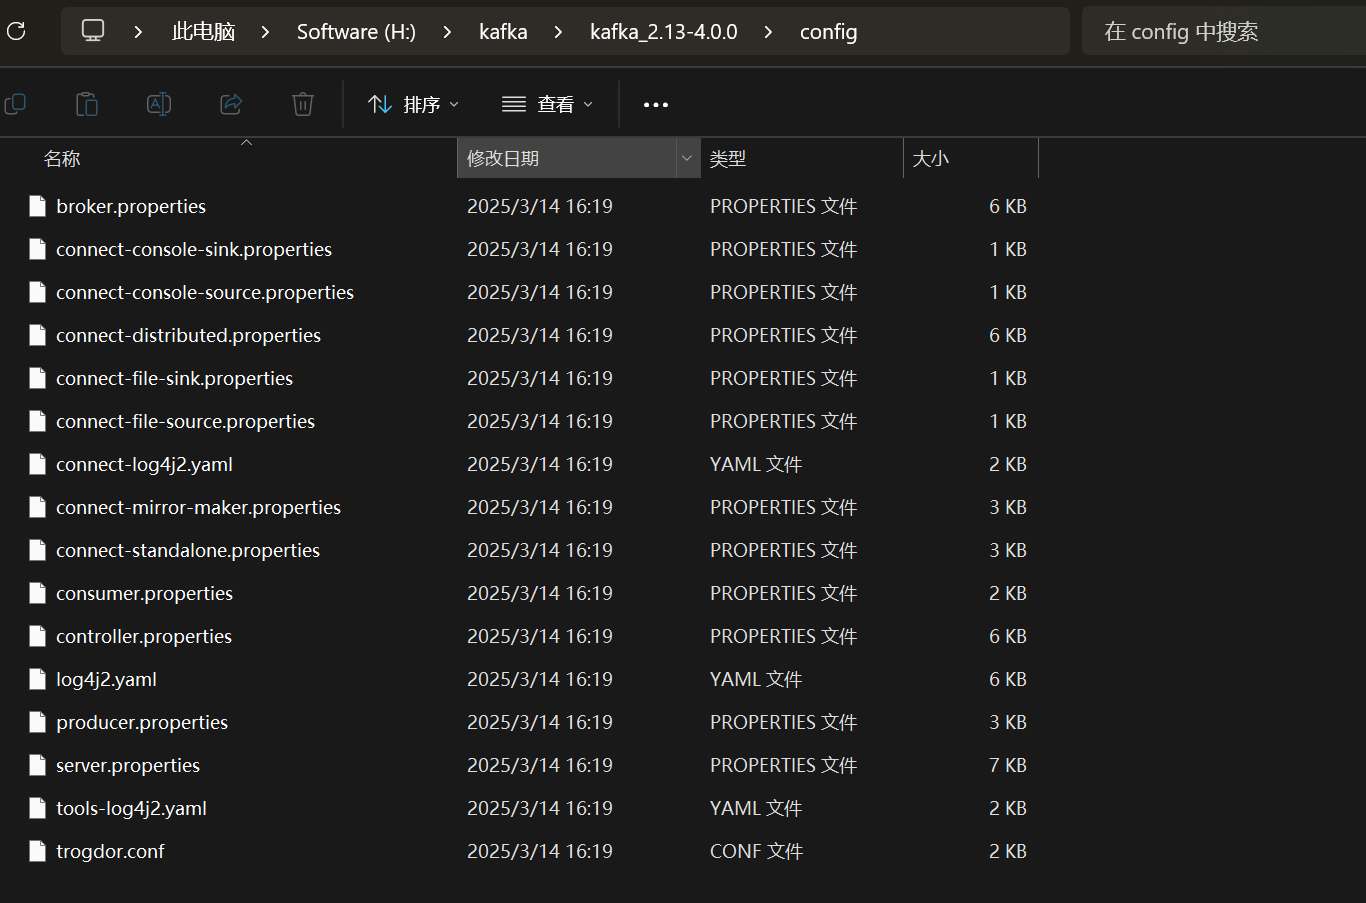Sort by 类型 column header
This screenshot has width=1366, height=903.
click(728, 158)
